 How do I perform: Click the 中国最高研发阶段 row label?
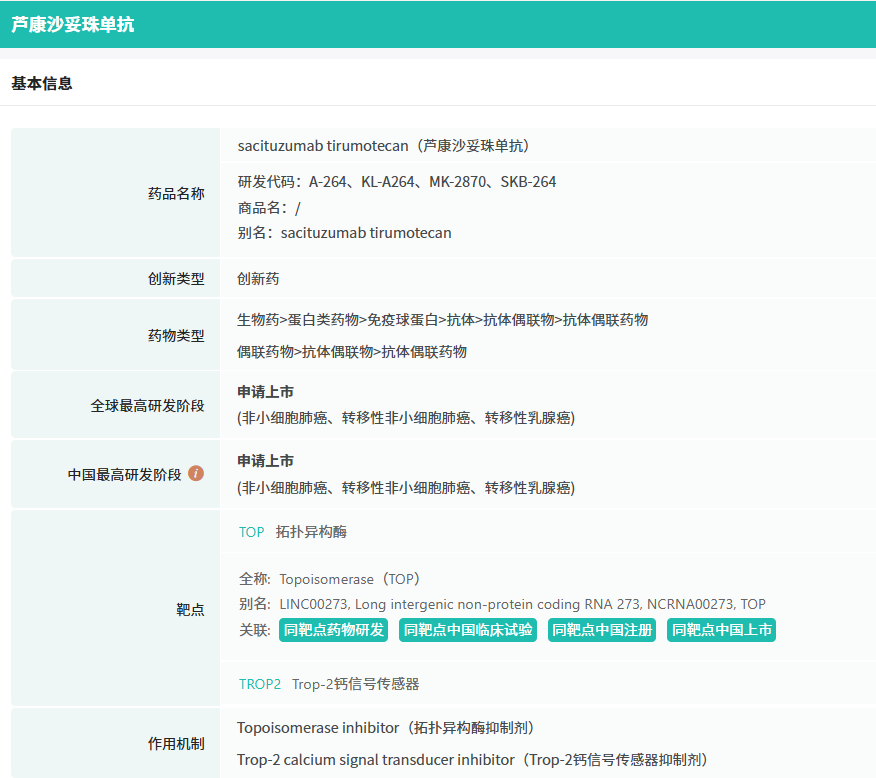click(125, 474)
